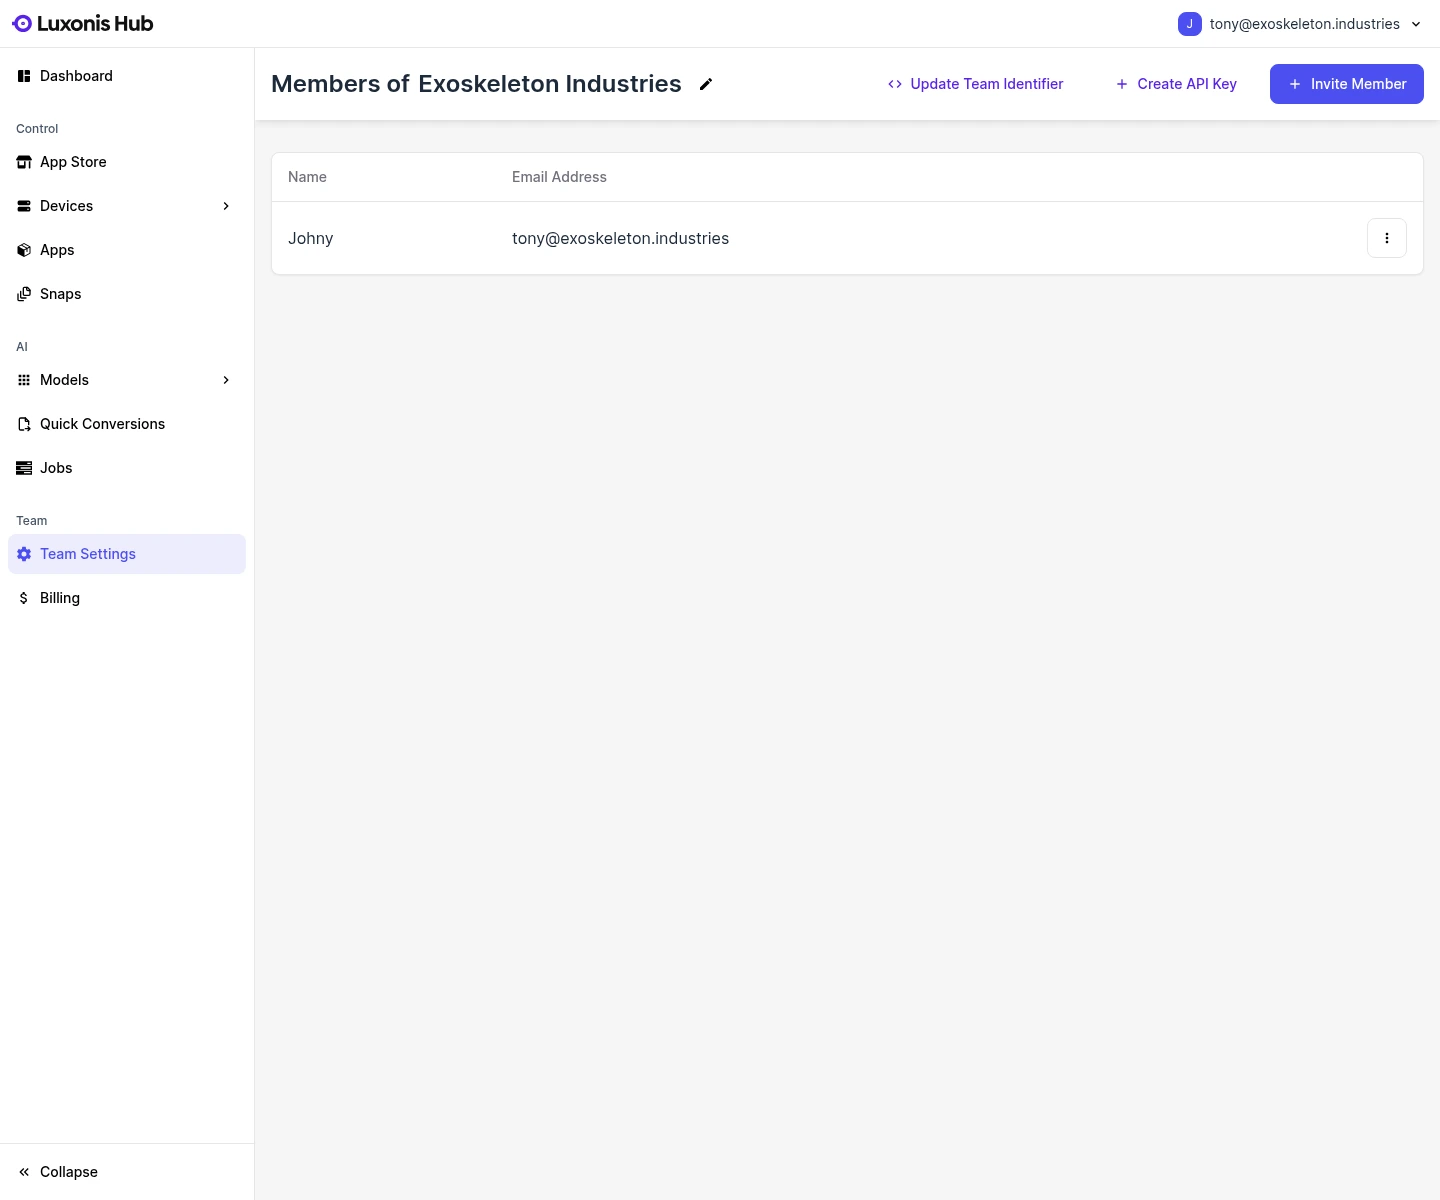Click the Team Settings gear icon
This screenshot has width=1440, height=1200.
click(x=24, y=554)
